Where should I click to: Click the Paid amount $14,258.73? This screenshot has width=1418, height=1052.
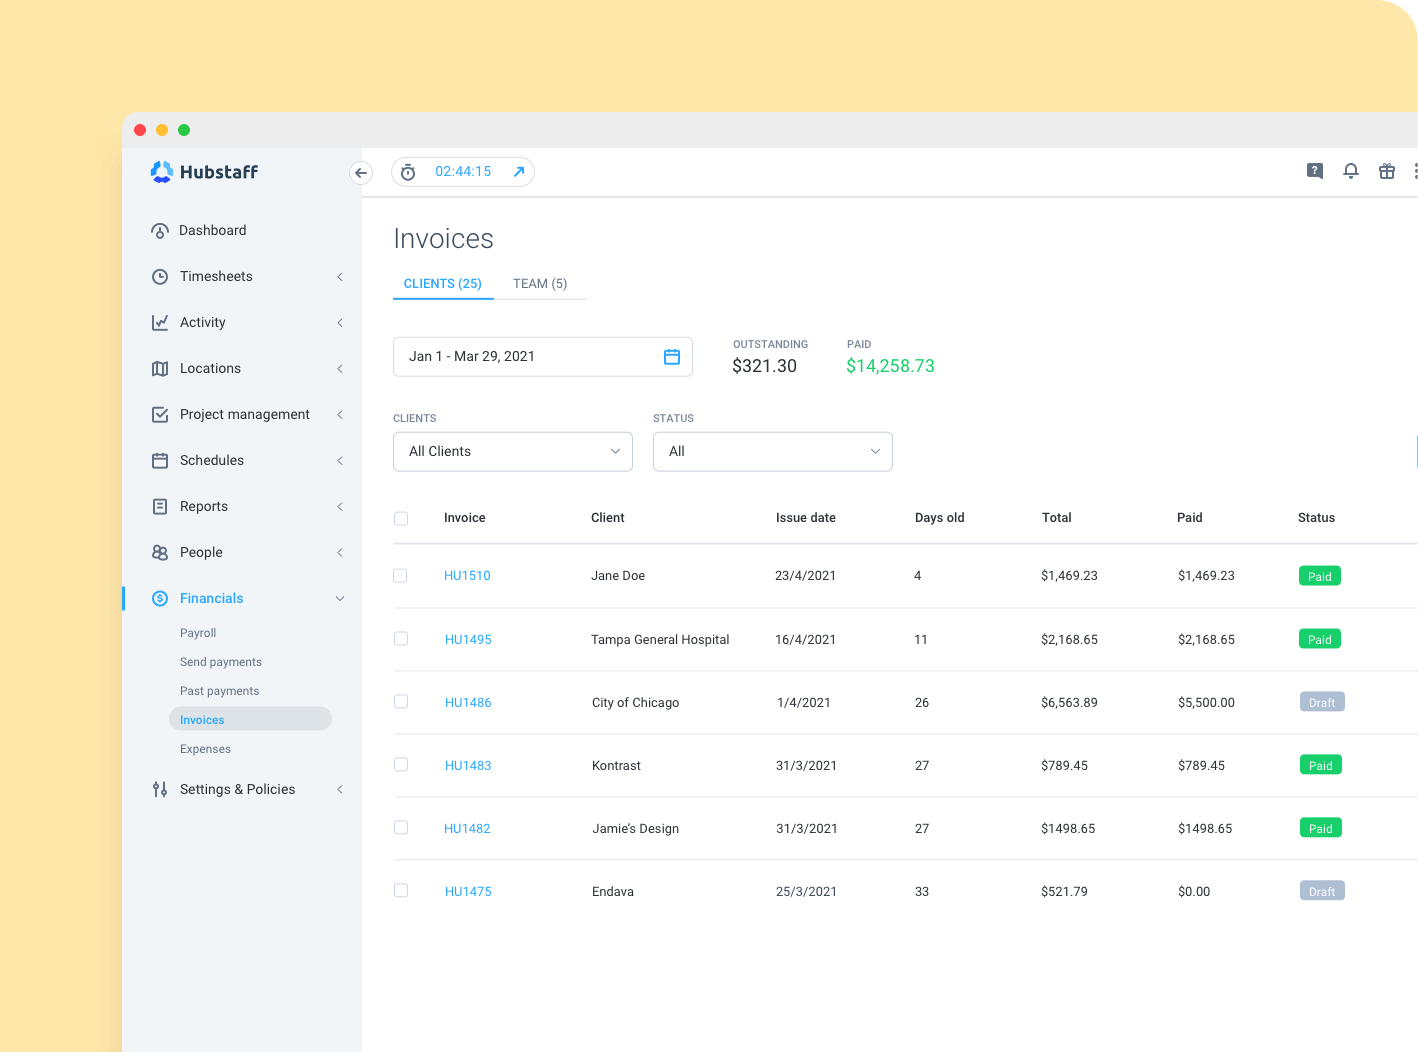pos(890,366)
